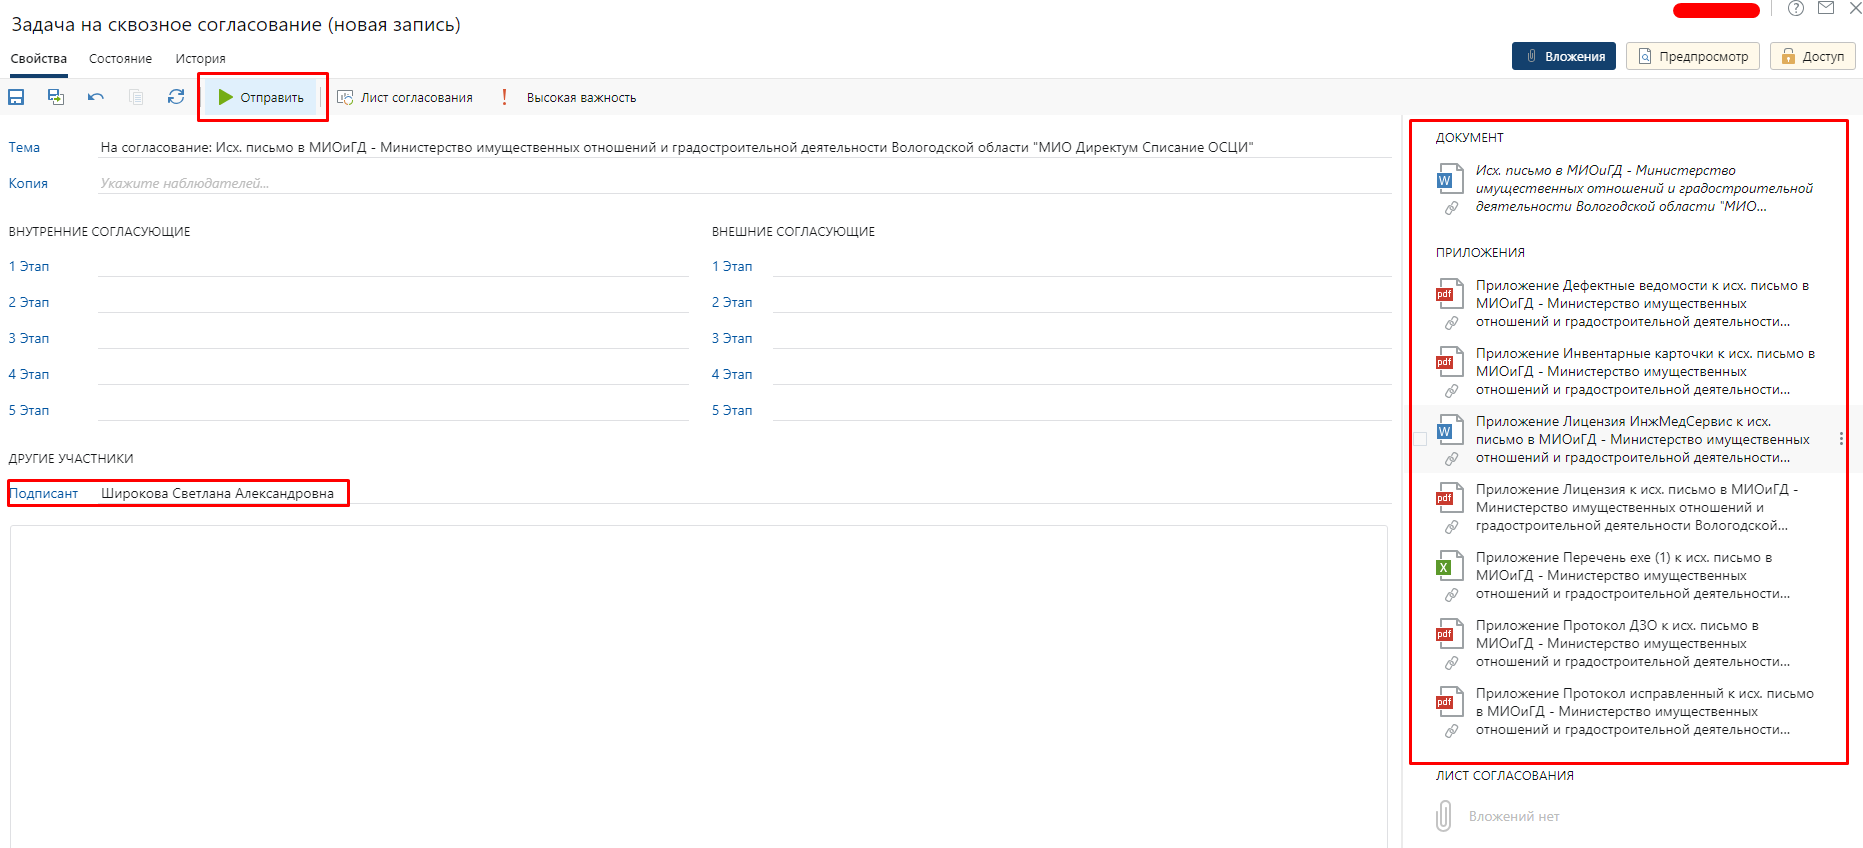
Task: Open the История tab
Action: pos(200,58)
